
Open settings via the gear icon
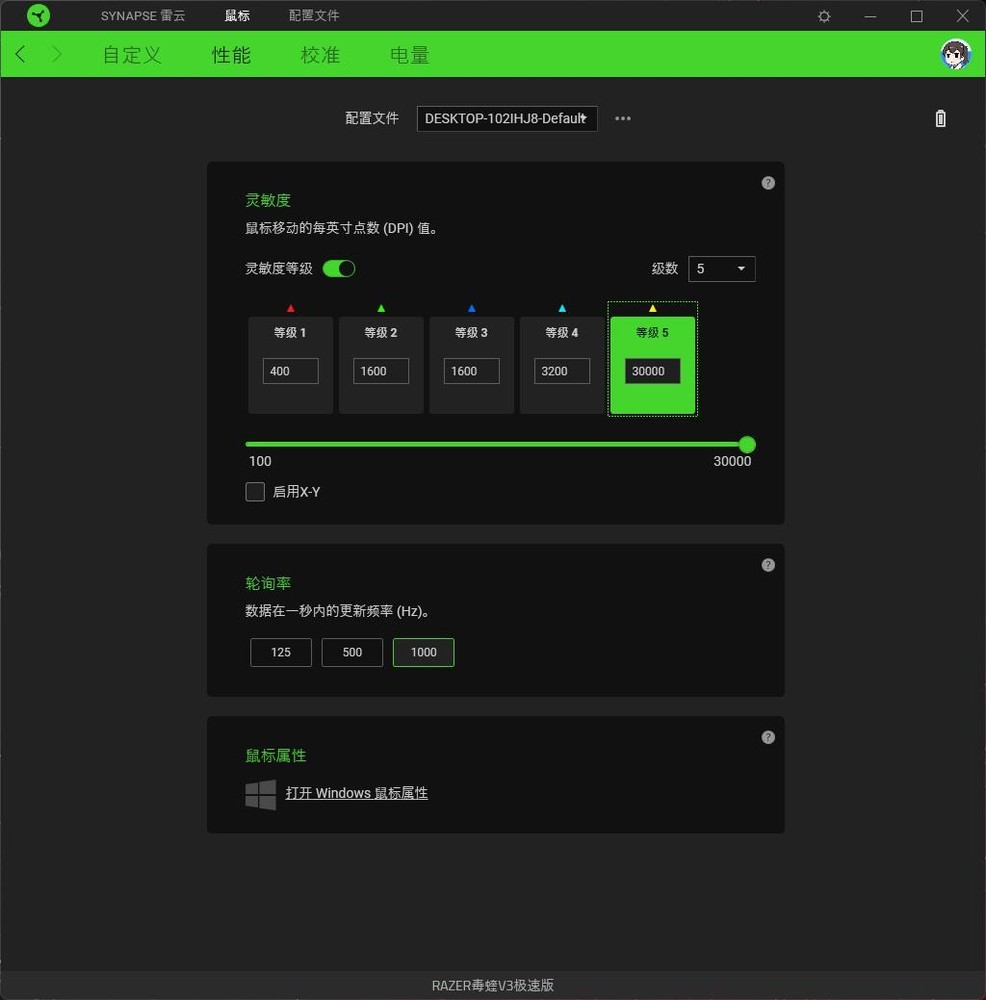click(x=824, y=16)
